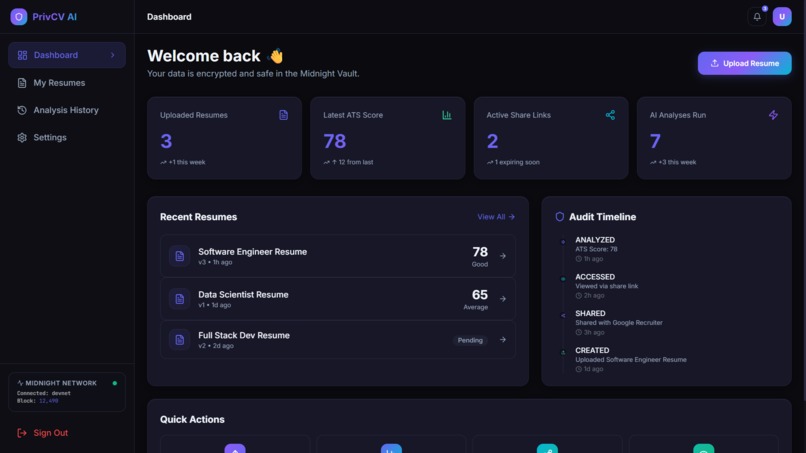Click View All link in Recent Resumes

click(496, 217)
